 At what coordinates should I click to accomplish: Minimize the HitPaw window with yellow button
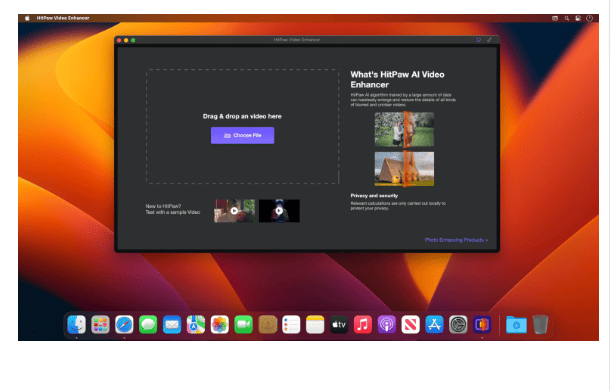pyautogui.click(x=126, y=40)
